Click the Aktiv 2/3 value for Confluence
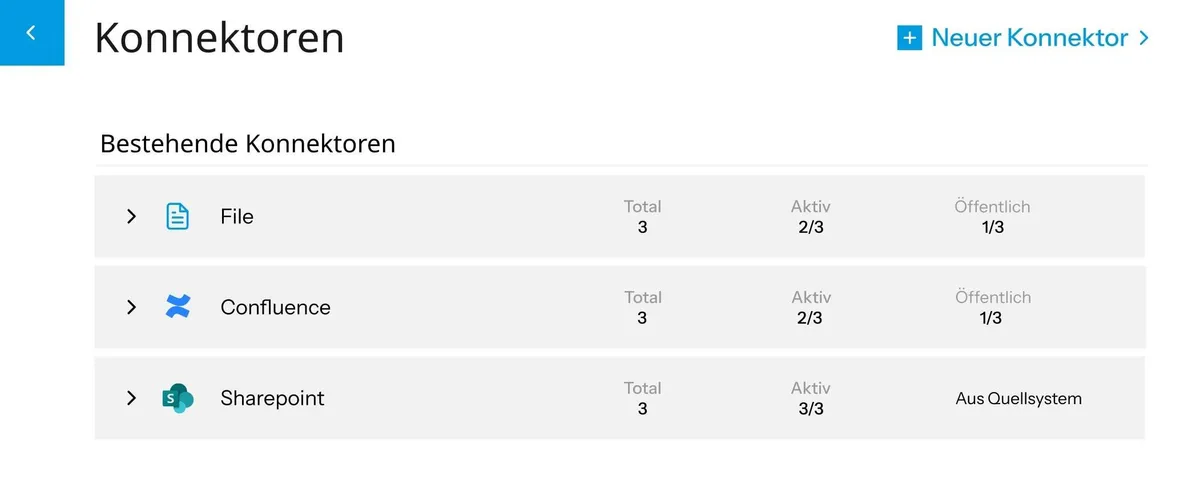The height and width of the screenshot is (492, 1200). click(x=810, y=318)
